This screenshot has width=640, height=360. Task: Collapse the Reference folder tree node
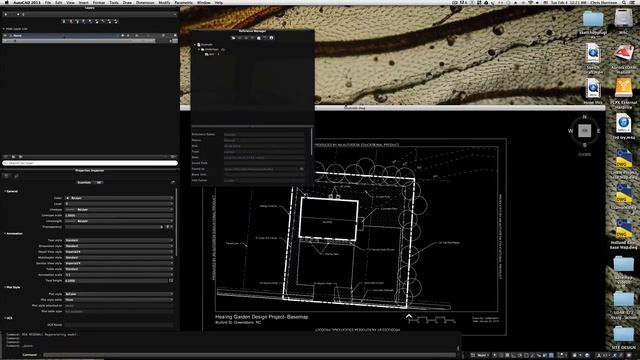199,49
